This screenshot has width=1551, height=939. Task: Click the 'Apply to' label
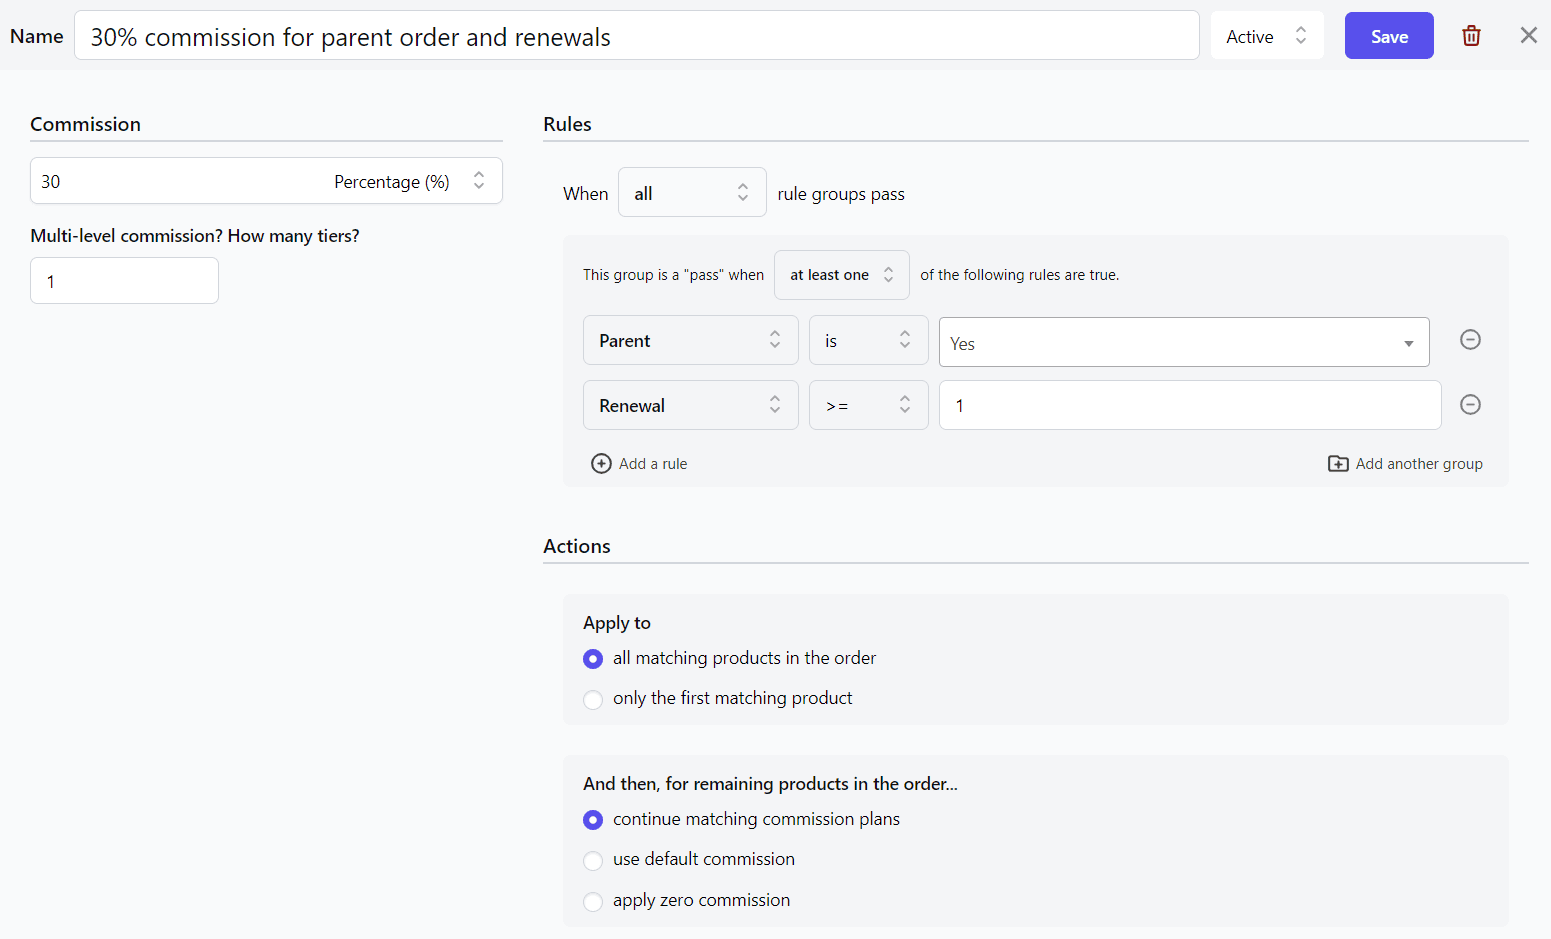(x=616, y=623)
